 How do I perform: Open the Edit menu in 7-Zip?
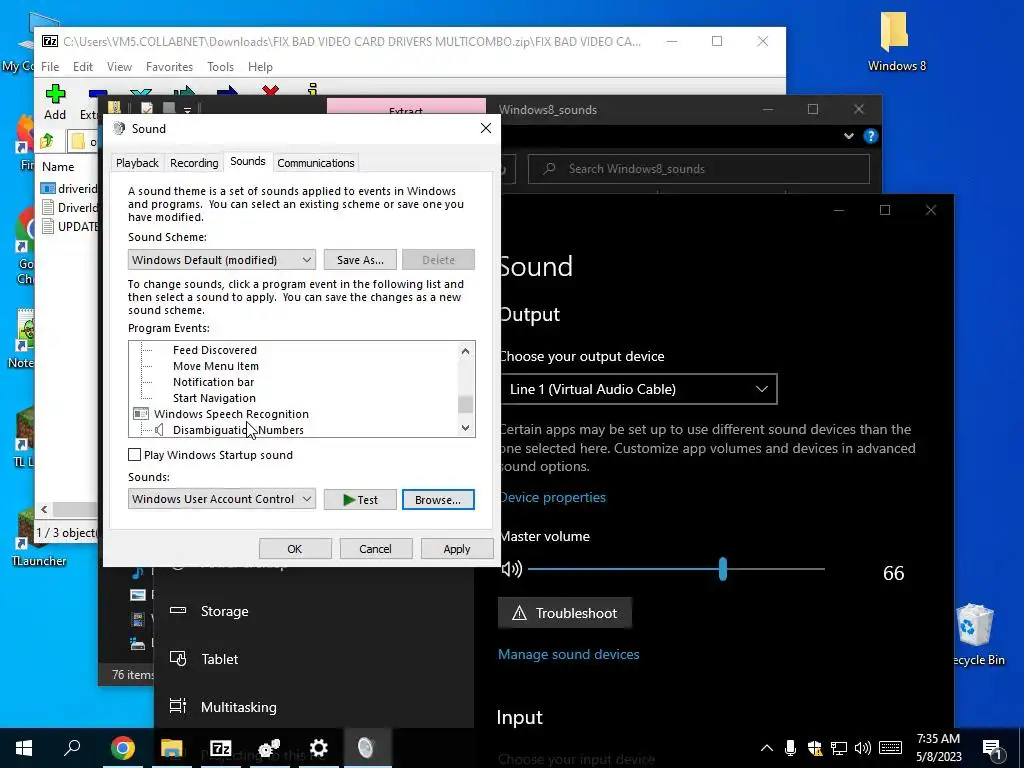click(82, 67)
